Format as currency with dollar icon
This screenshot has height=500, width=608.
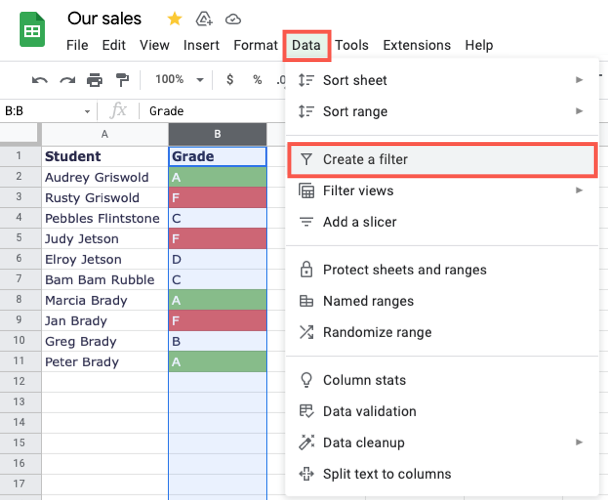click(x=230, y=80)
